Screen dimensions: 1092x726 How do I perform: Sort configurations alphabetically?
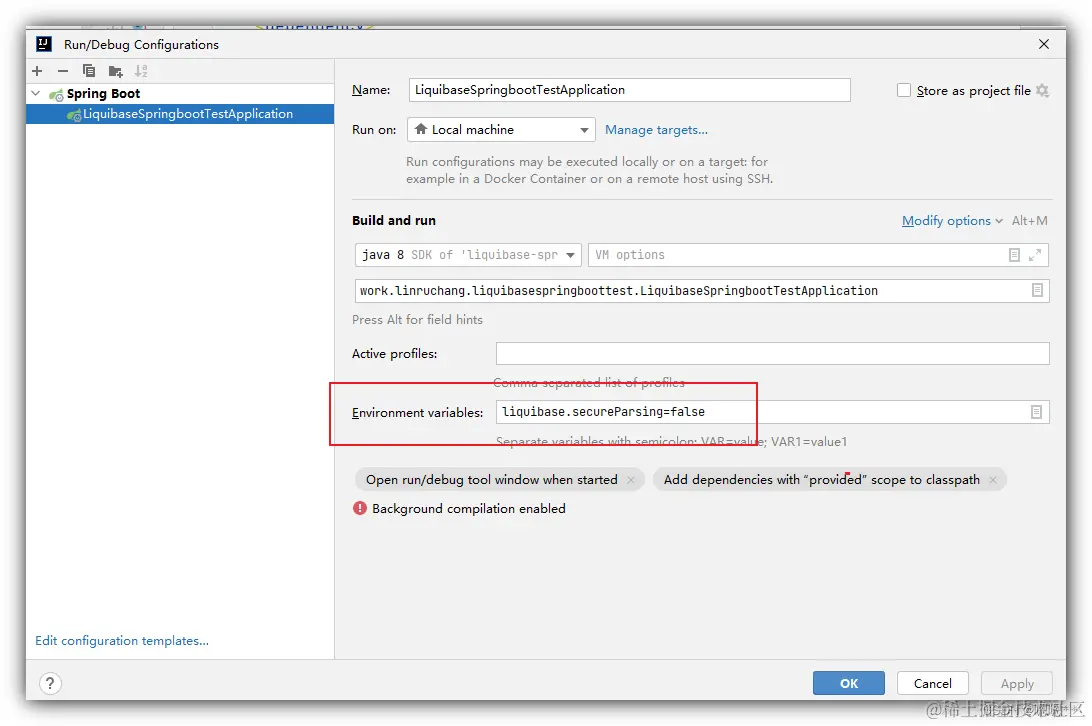tap(141, 71)
